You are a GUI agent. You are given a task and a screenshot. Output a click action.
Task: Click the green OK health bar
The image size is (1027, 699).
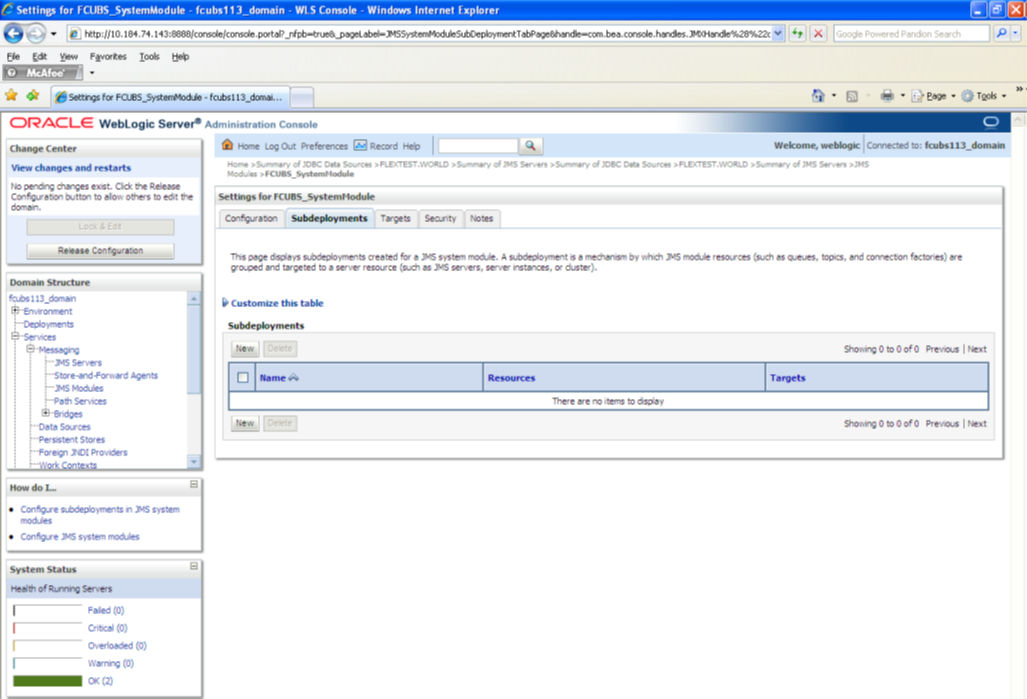click(x=48, y=681)
